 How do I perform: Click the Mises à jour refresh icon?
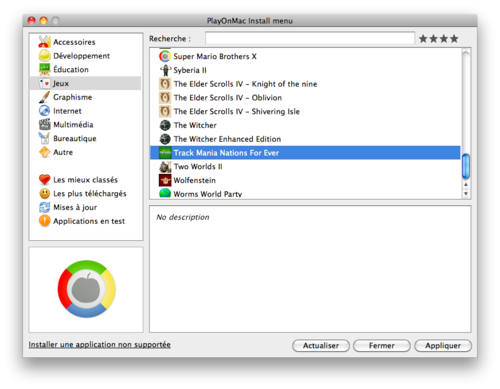[44, 207]
